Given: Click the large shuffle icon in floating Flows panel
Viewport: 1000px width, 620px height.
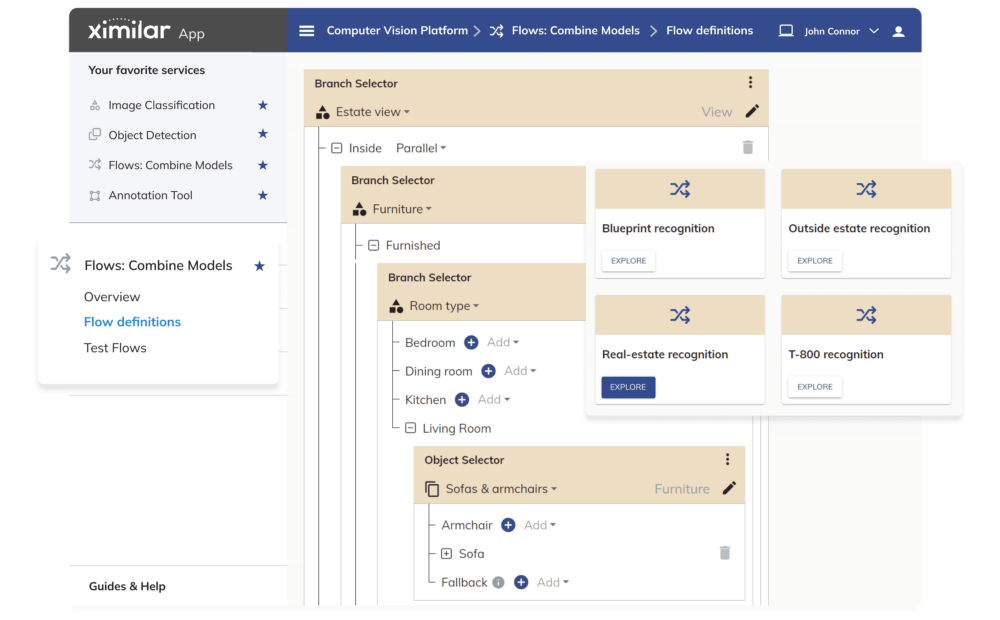Looking at the screenshot, I should [x=61, y=263].
